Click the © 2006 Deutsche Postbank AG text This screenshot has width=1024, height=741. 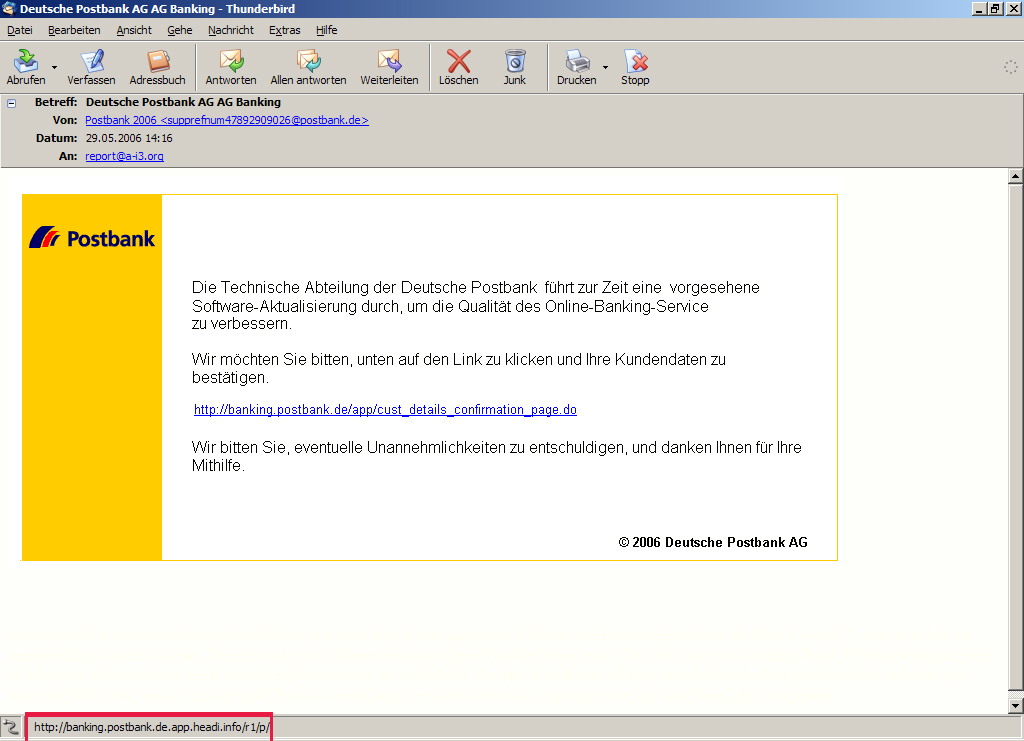(713, 542)
